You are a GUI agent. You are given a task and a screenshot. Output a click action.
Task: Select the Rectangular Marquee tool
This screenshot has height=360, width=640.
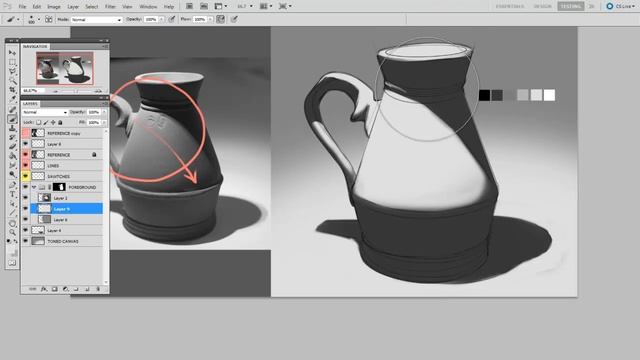click(x=12, y=62)
